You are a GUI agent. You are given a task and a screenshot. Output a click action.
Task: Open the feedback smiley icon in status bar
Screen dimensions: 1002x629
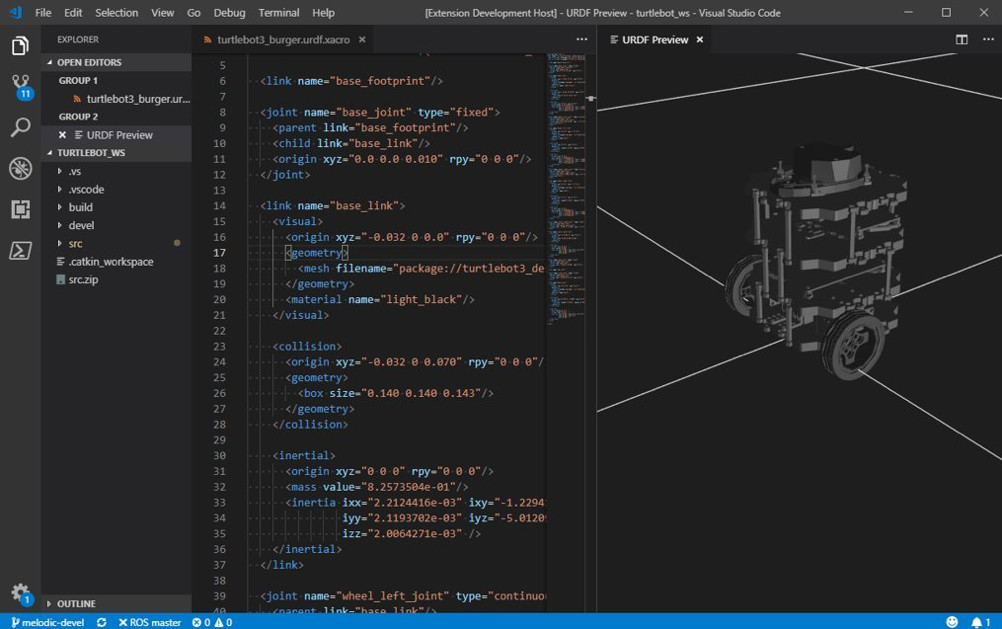952,621
